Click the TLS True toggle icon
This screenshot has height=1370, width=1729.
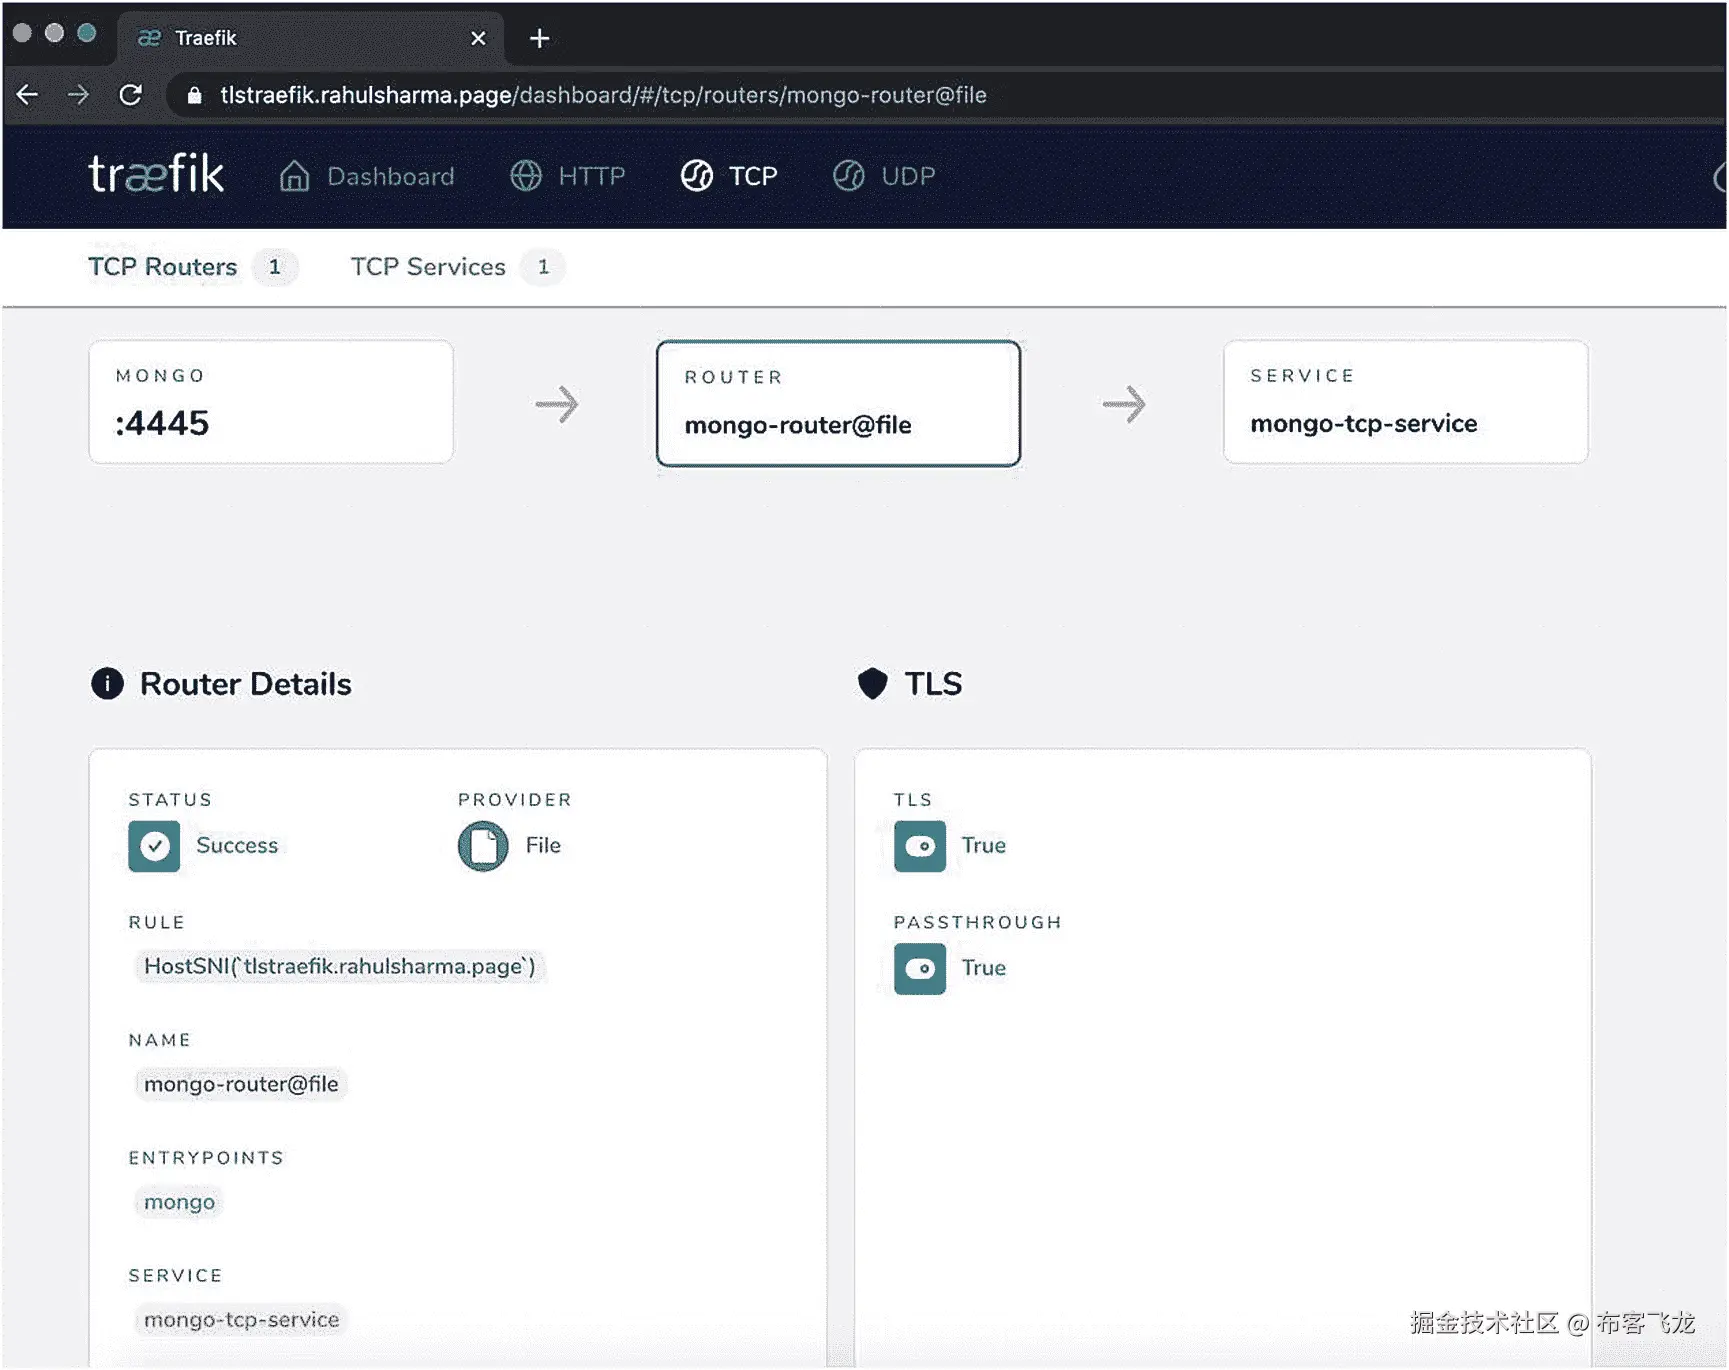(x=920, y=846)
